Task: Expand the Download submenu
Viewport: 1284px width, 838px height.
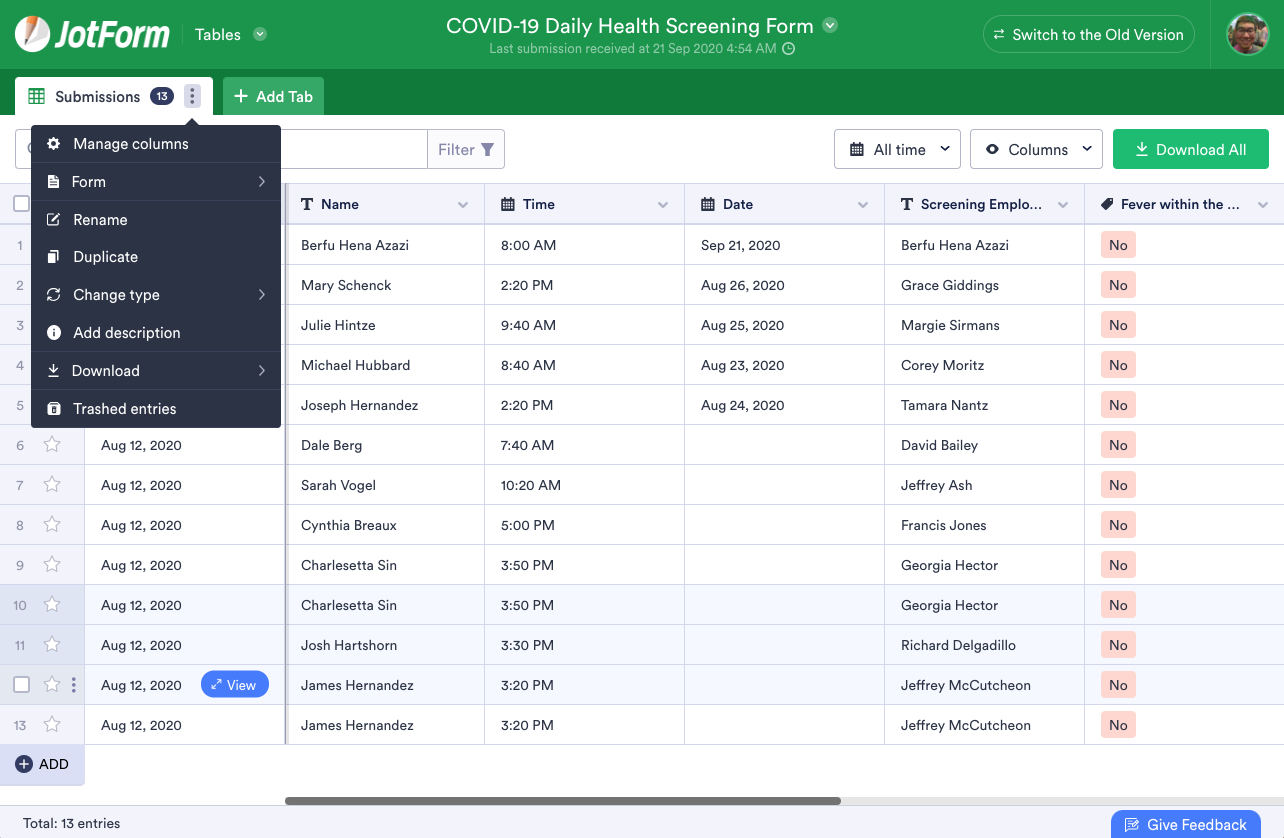Action: tap(156, 371)
